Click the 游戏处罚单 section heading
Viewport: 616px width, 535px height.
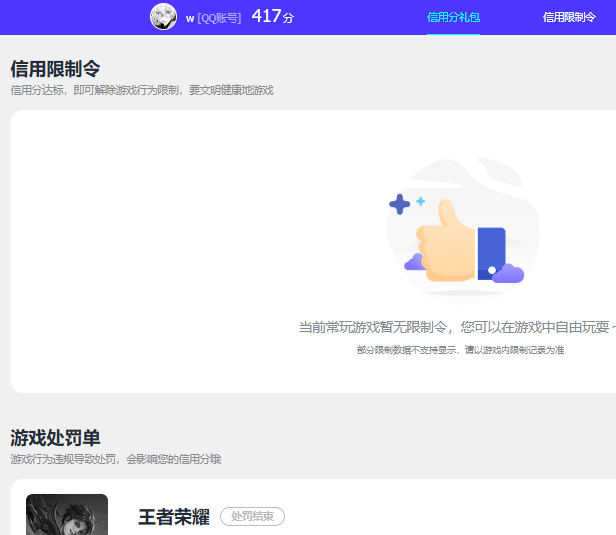55,438
